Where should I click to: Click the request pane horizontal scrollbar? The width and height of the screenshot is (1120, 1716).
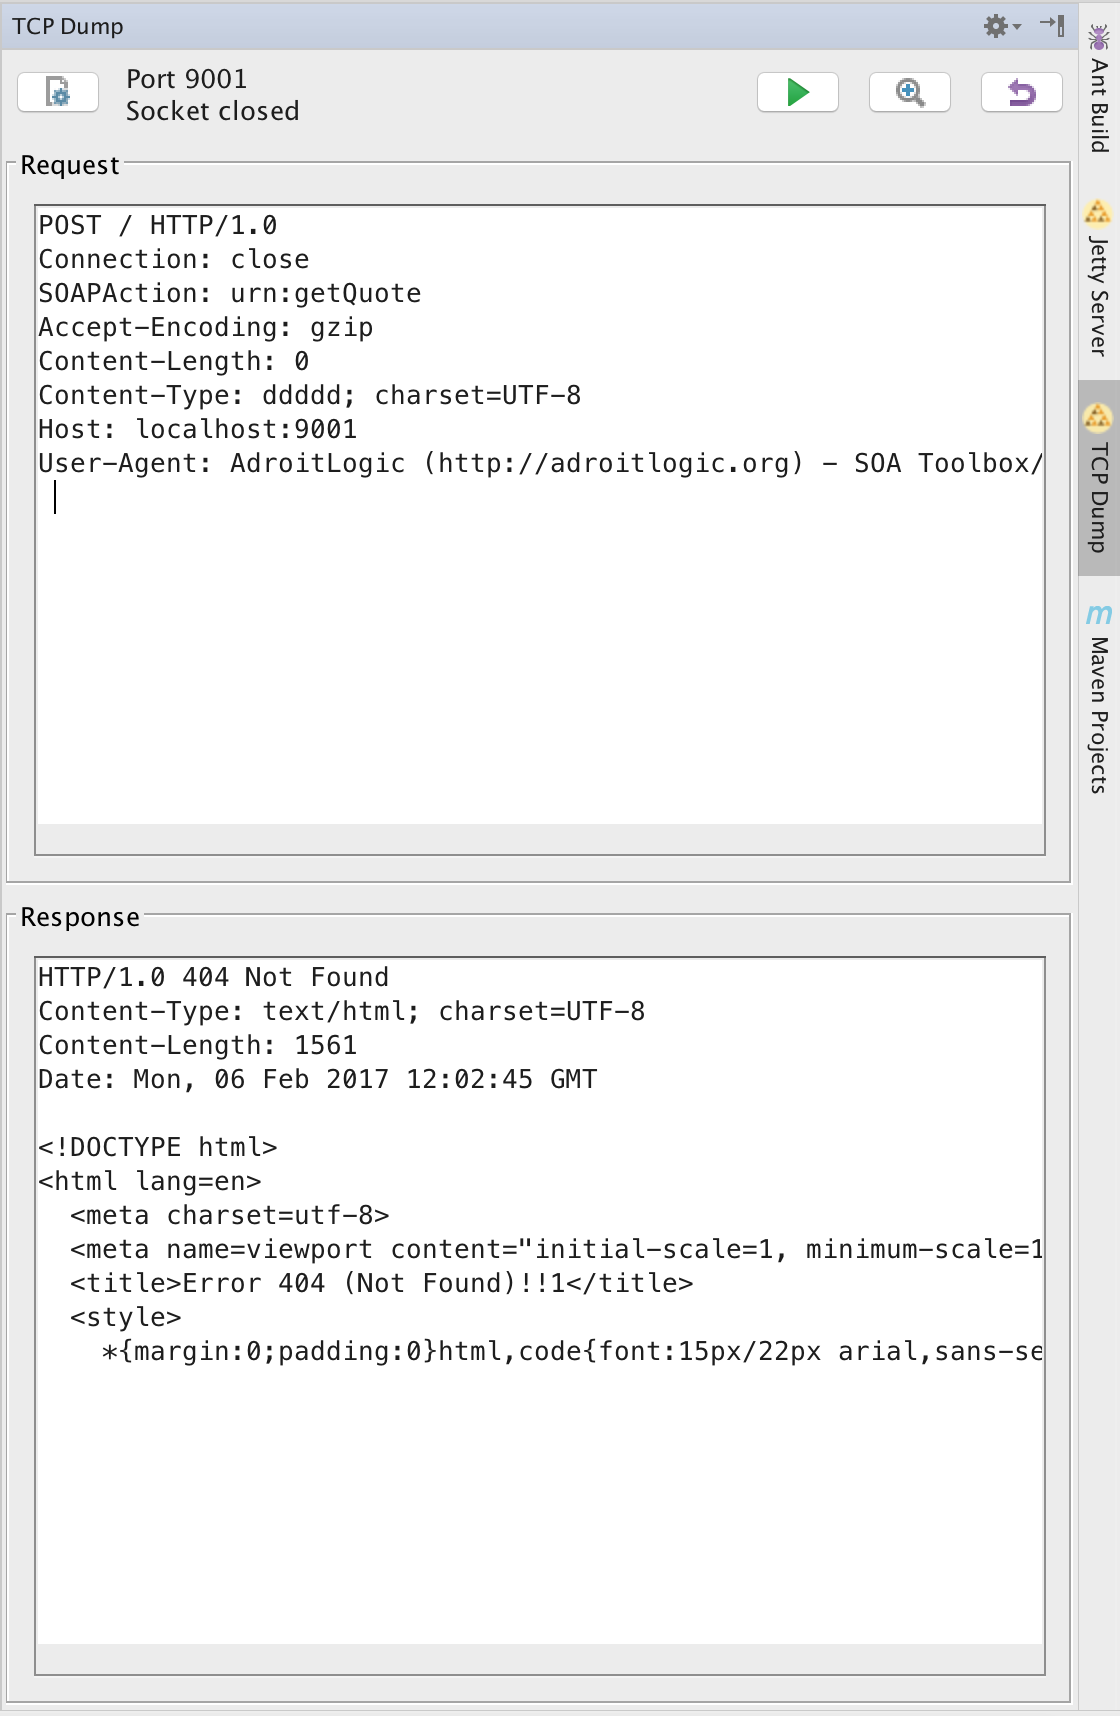(540, 839)
